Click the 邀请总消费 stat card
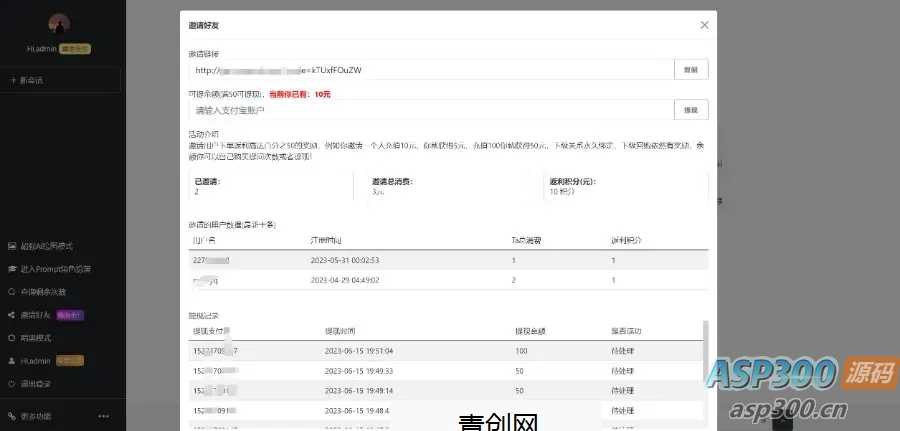This screenshot has width=900, height=431. [448, 186]
